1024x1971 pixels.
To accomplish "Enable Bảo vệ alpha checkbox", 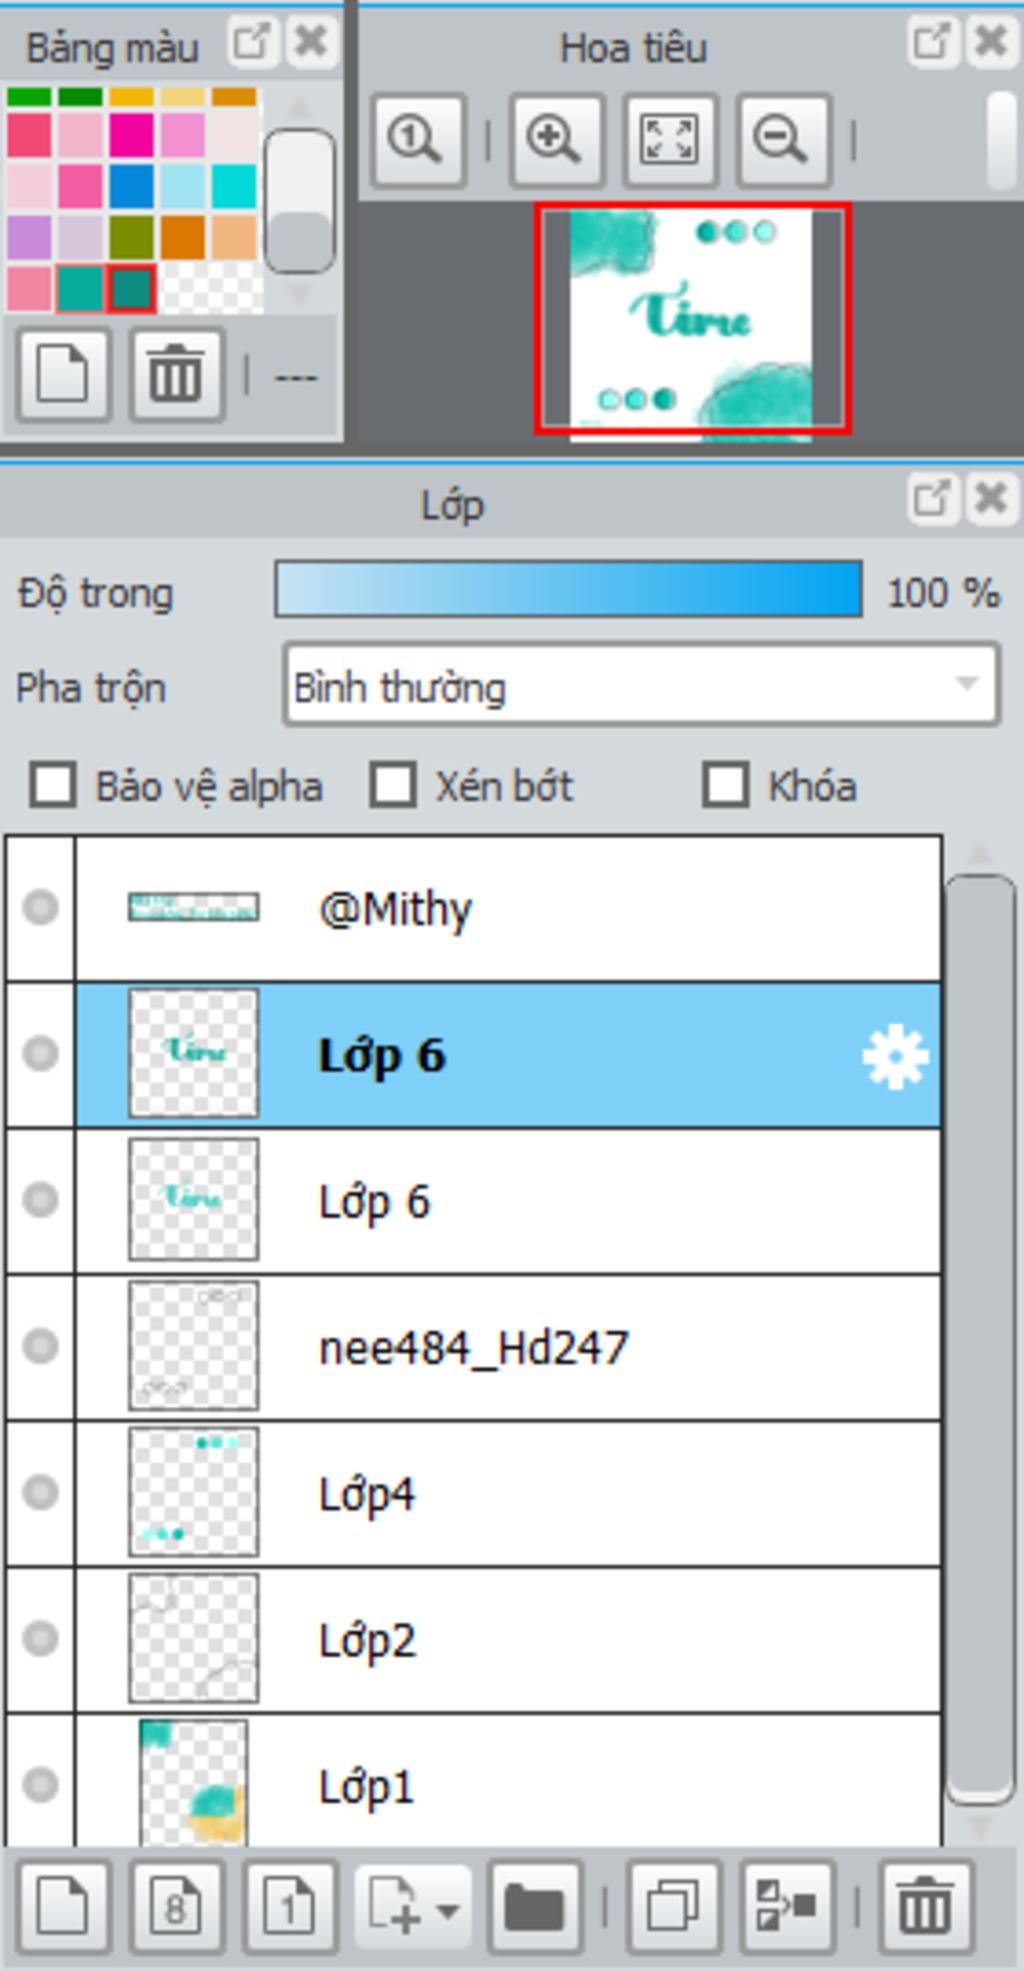I will click(53, 785).
